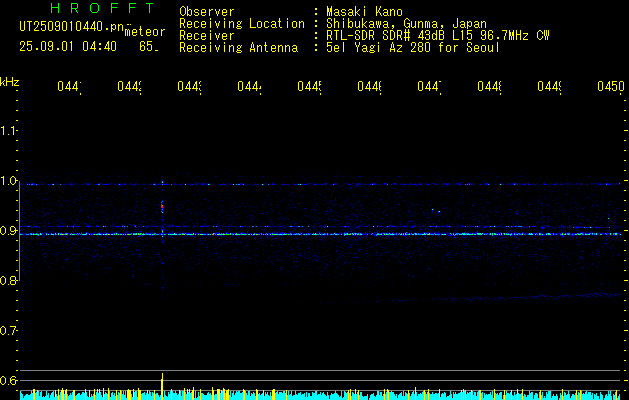Click the 1.0 frequency axis label
The image size is (629, 400).
click(x=8, y=181)
